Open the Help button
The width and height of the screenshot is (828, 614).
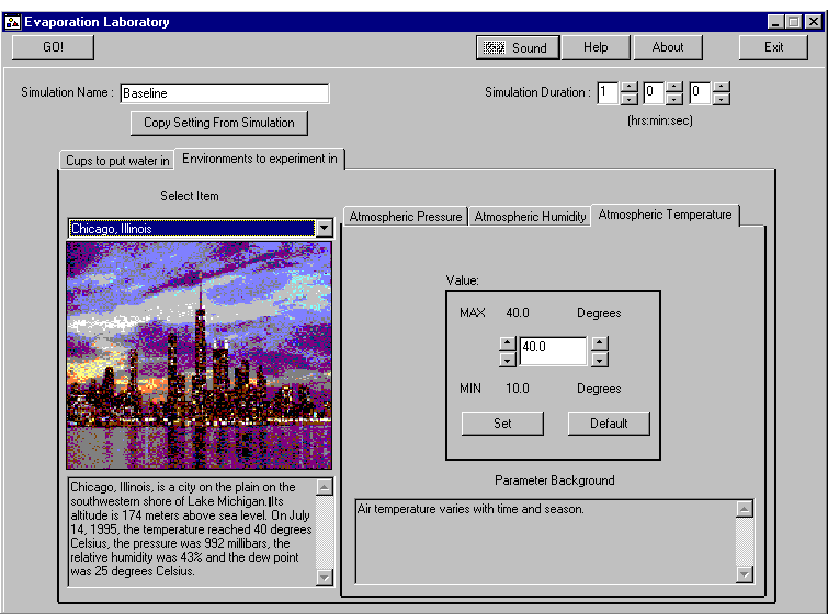click(x=596, y=47)
